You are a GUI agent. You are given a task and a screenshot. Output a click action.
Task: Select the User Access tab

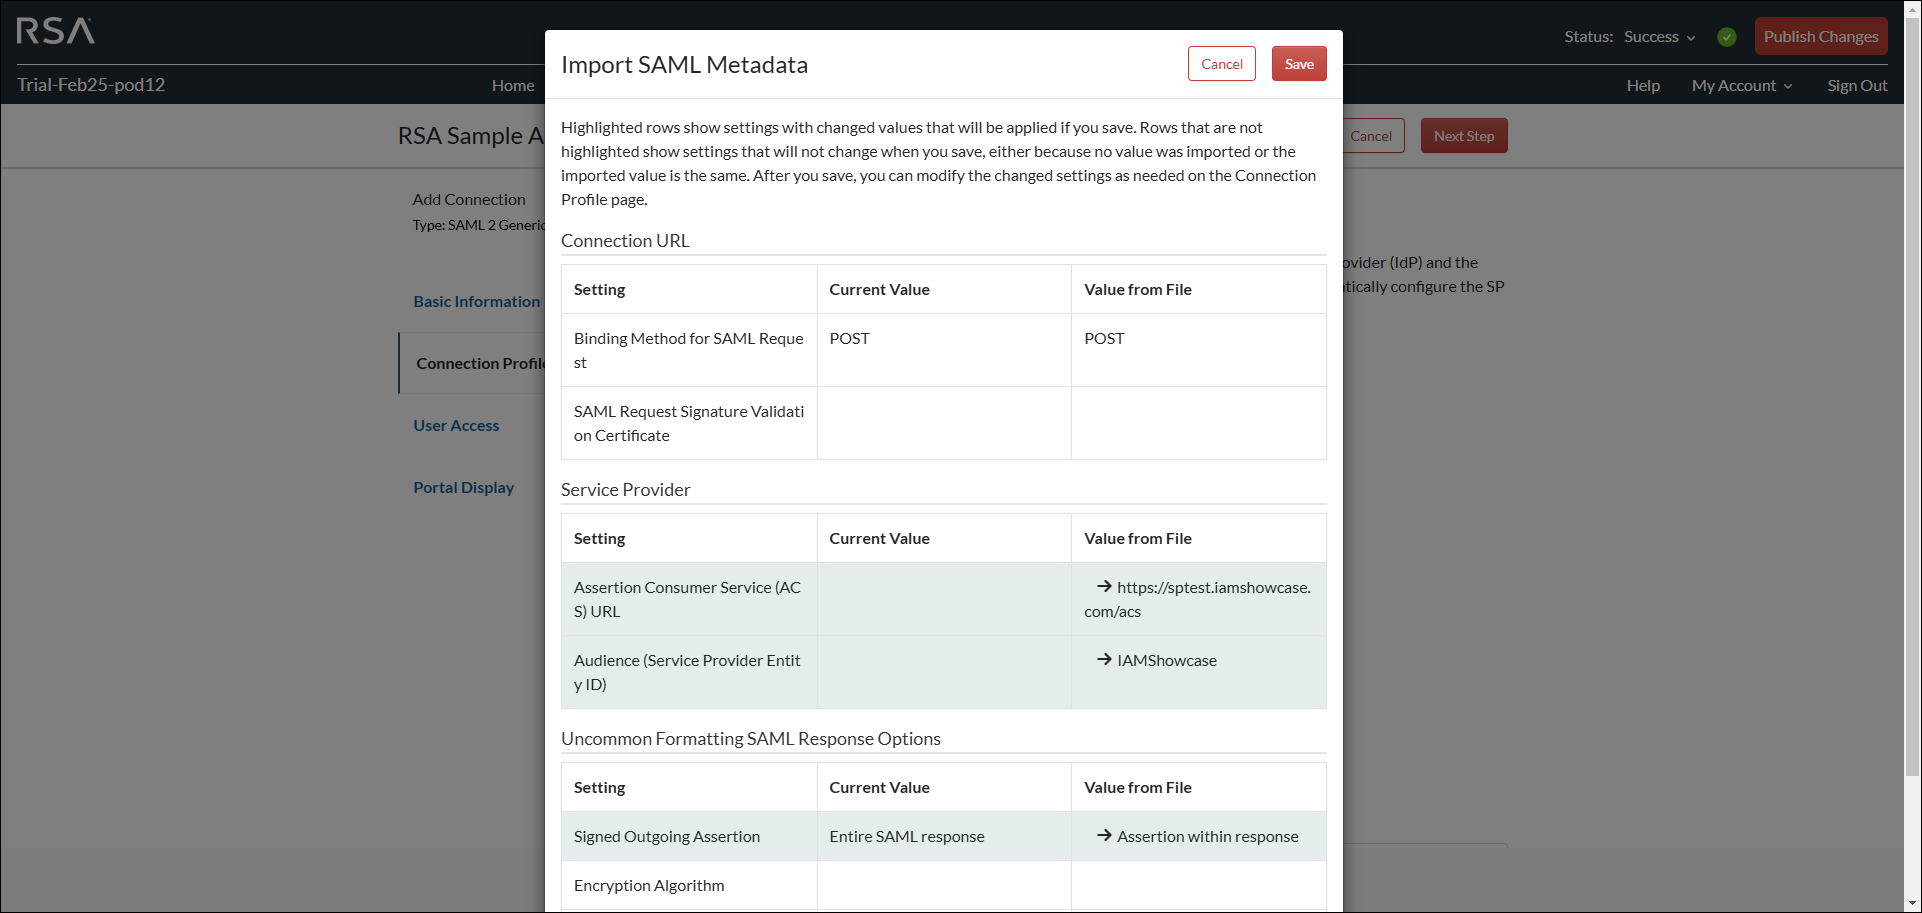tap(456, 425)
